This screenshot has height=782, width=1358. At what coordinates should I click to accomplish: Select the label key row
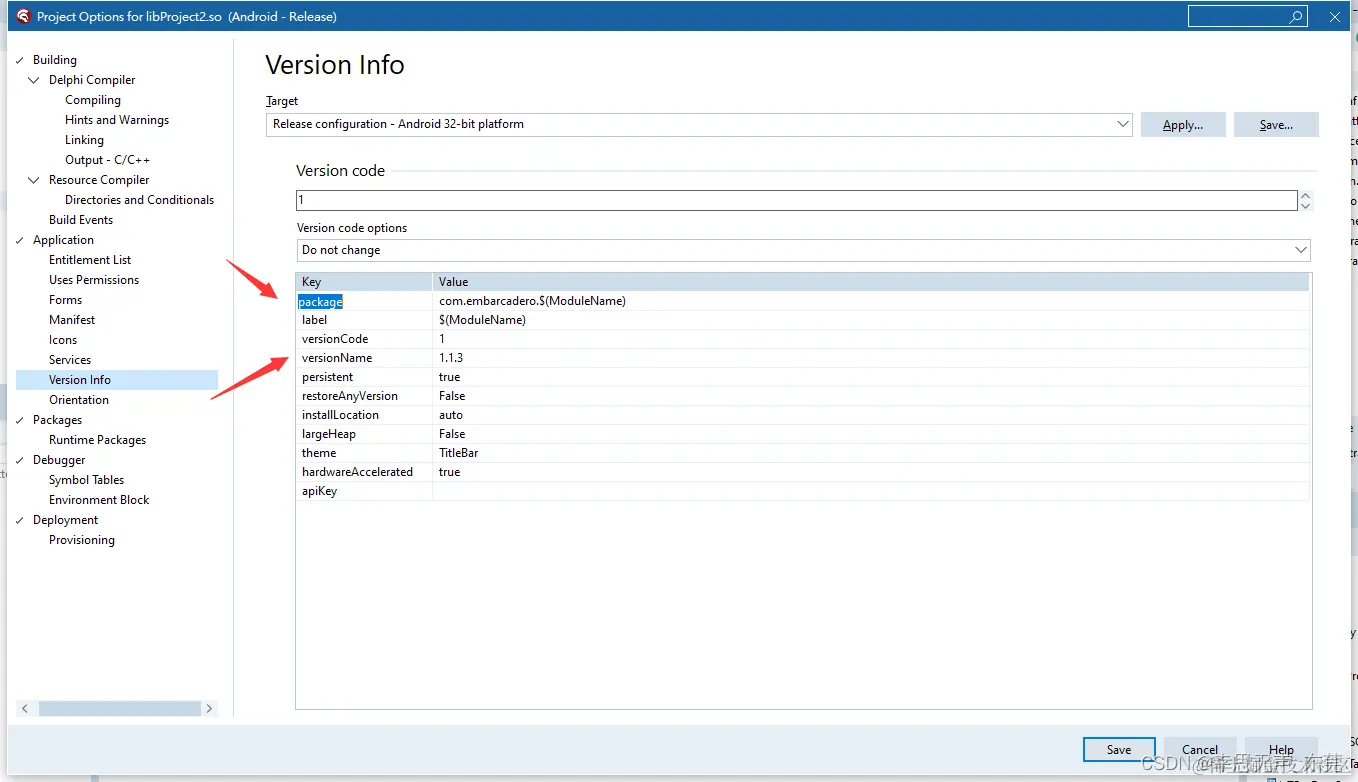[x=364, y=320]
